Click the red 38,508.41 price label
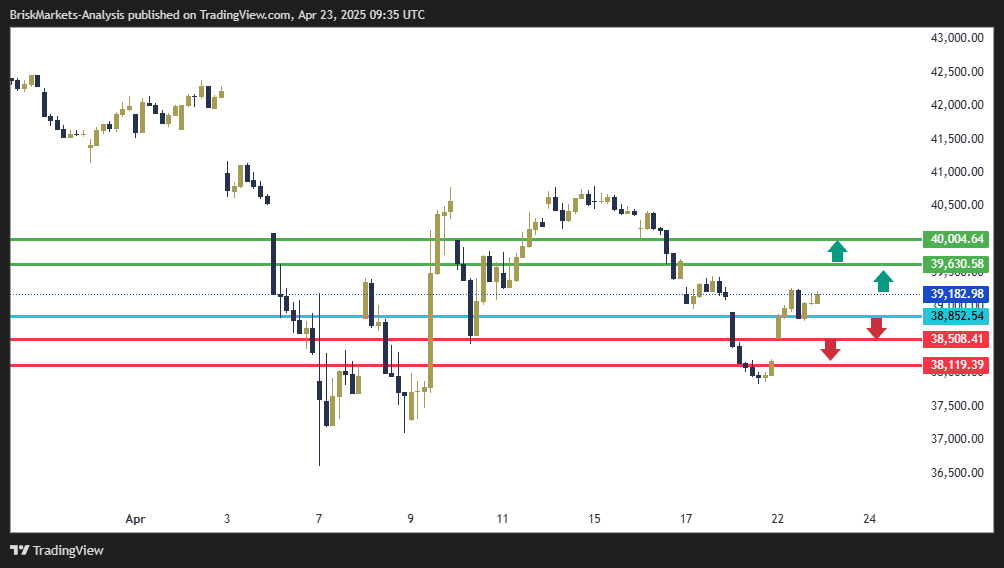Screen dimensions: 1004x568 [958, 340]
